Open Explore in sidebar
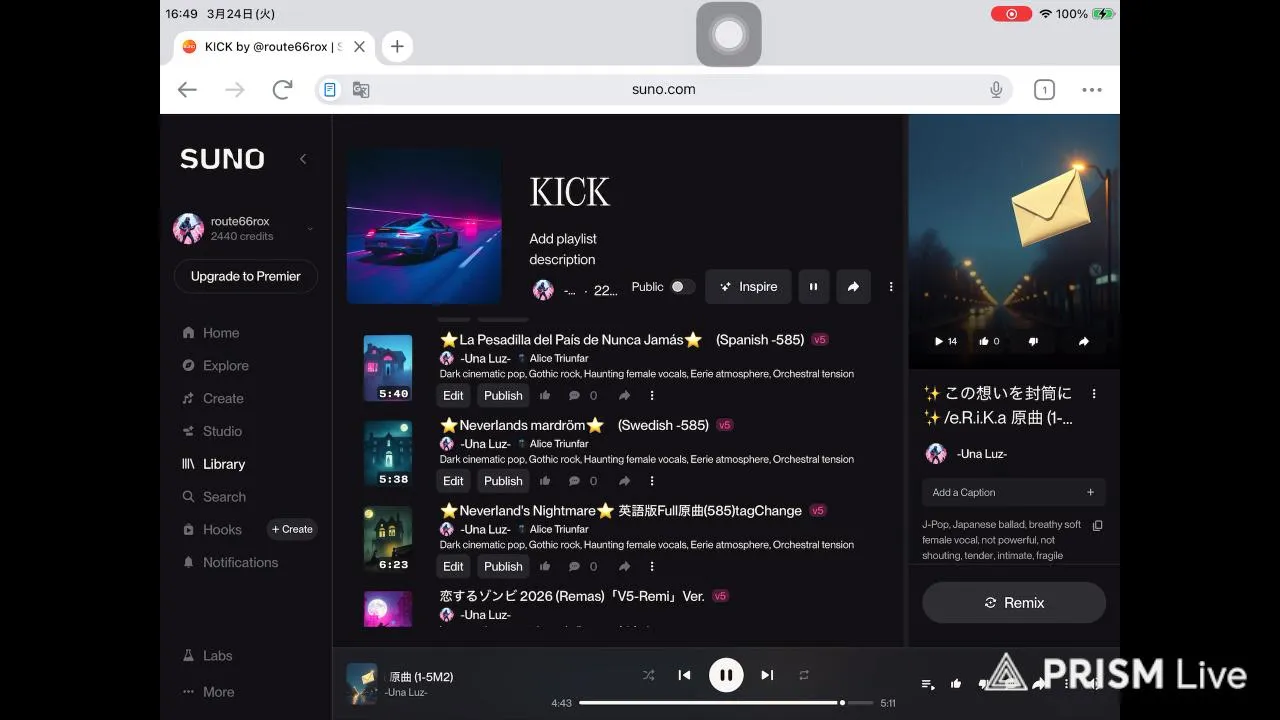 click(215, 366)
